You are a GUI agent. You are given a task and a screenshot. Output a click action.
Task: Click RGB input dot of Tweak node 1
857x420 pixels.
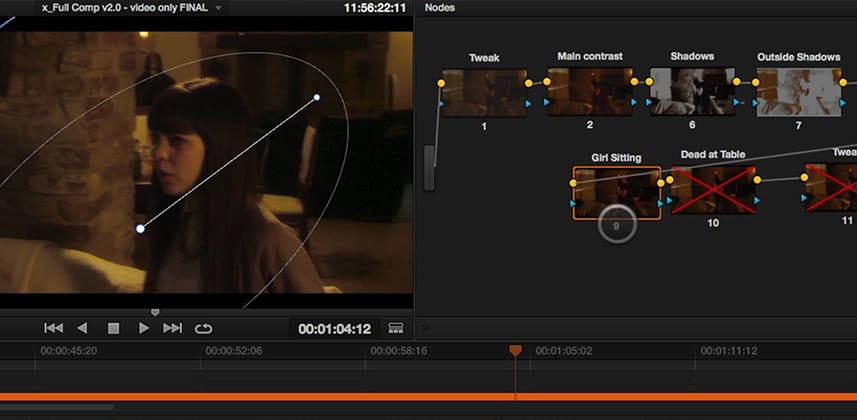pyautogui.click(x=441, y=83)
